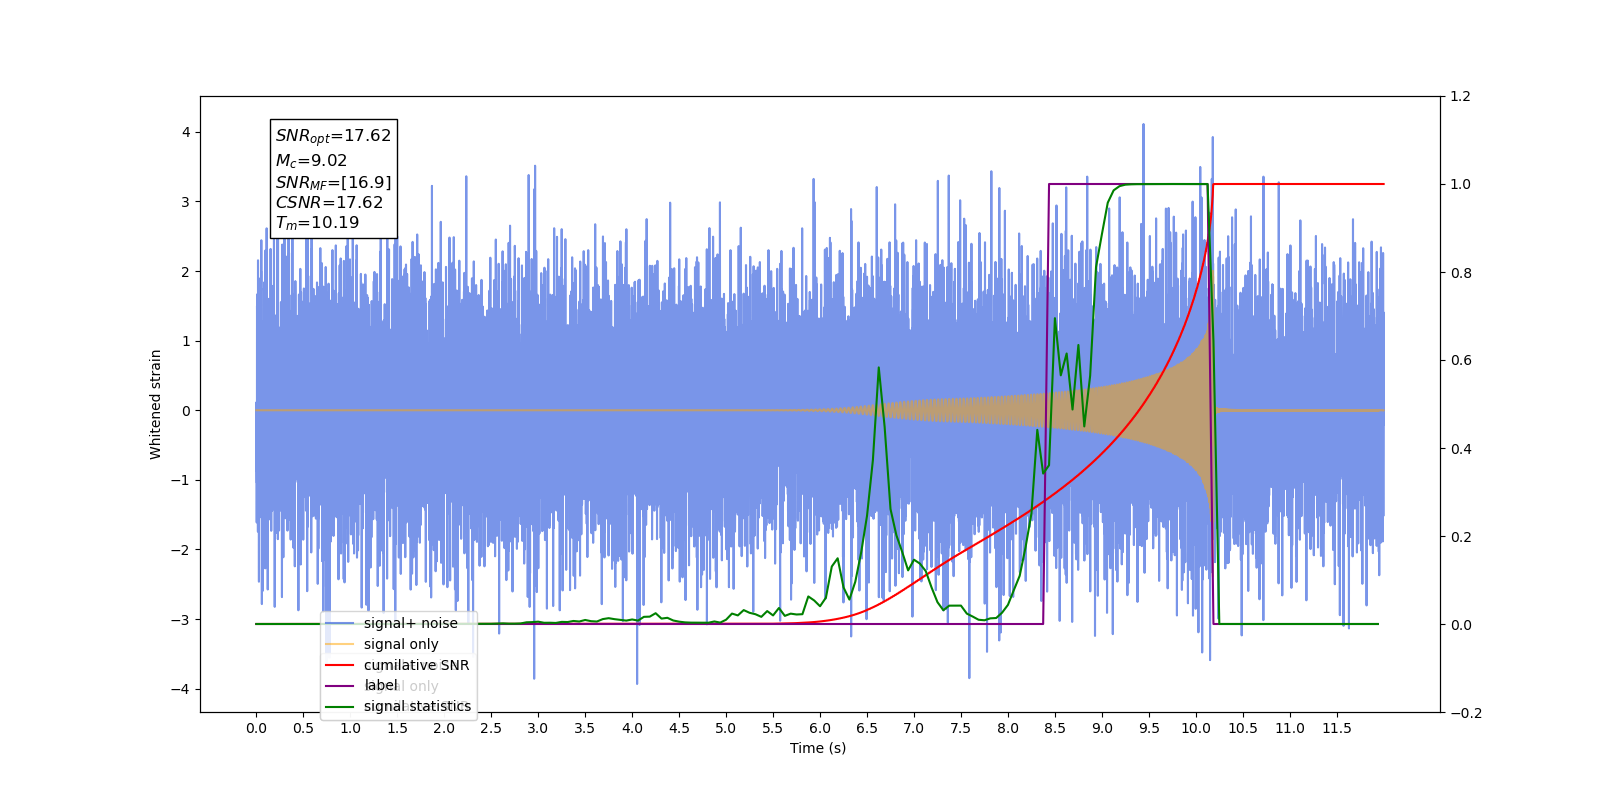Click the right axis tick label 0.2

1460,537
